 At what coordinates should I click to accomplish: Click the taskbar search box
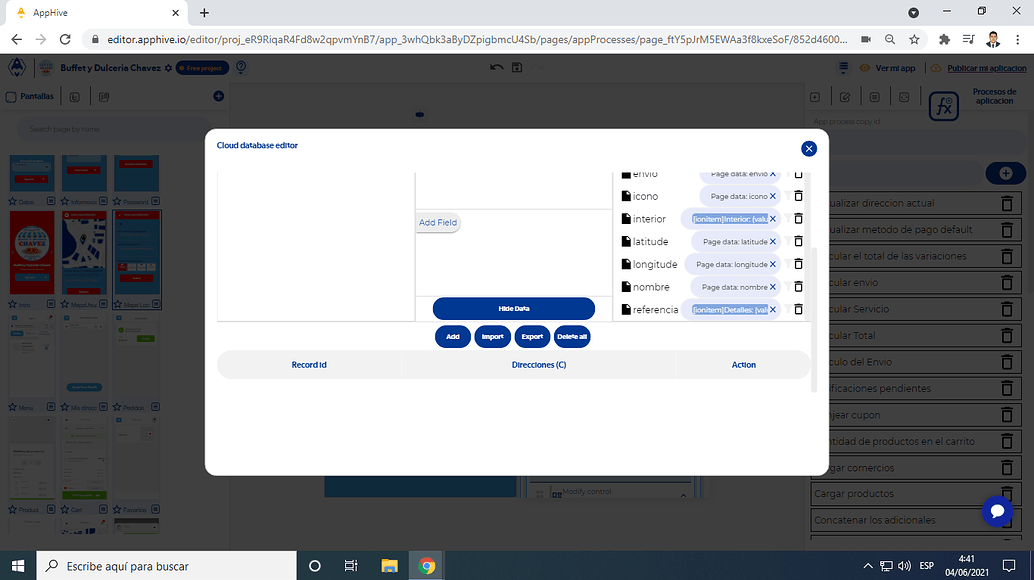pyautogui.click(x=166, y=566)
